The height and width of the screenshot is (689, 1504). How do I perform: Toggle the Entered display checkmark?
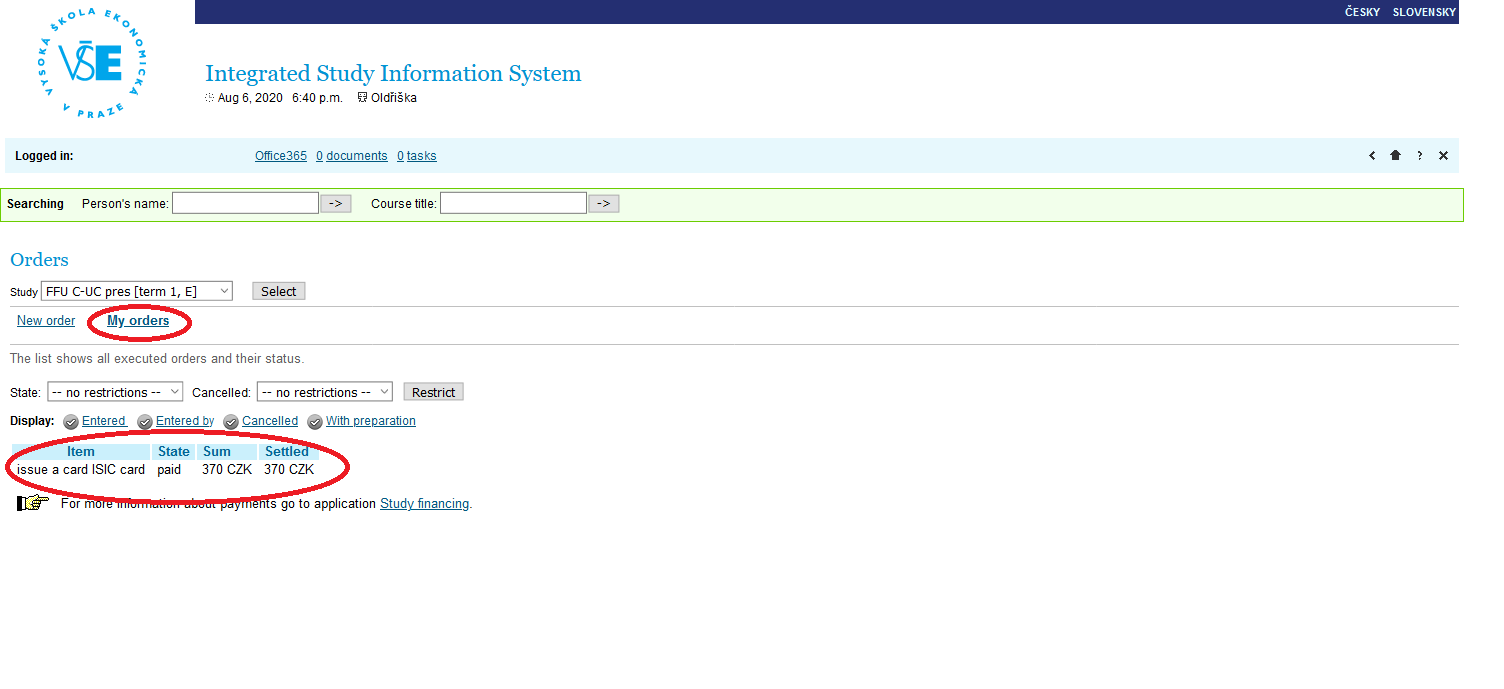pyautogui.click(x=71, y=422)
